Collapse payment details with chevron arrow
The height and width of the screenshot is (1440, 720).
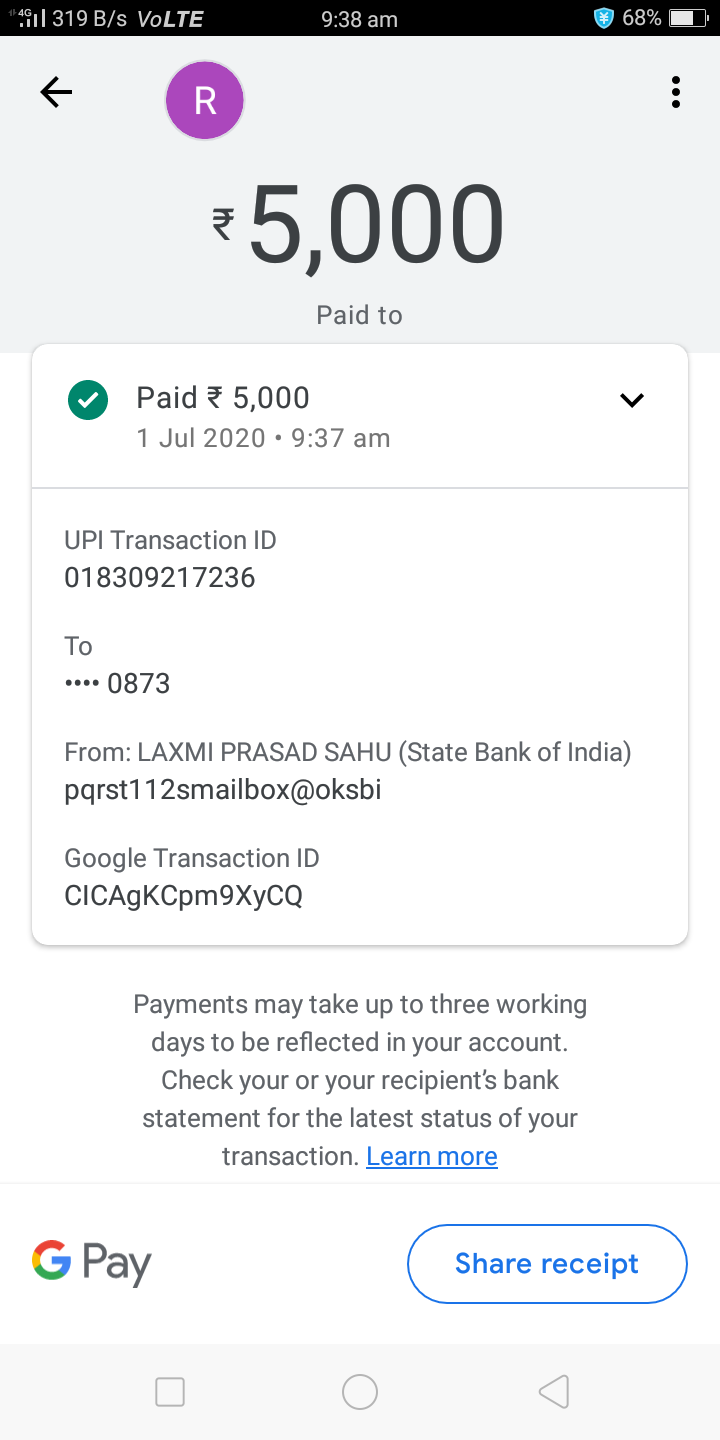click(x=632, y=400)
